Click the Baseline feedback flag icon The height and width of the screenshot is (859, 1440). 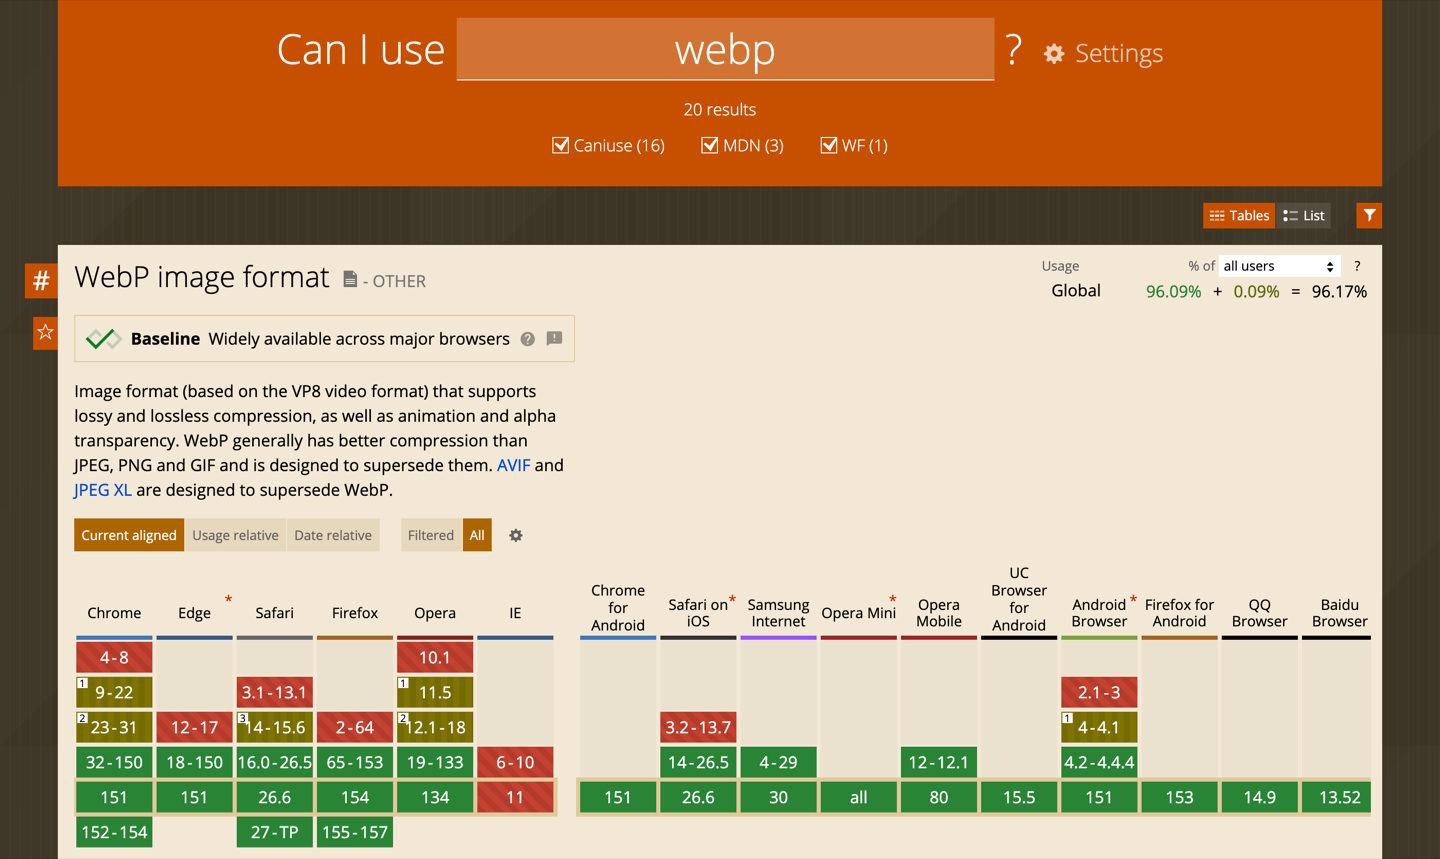(555, 339)
